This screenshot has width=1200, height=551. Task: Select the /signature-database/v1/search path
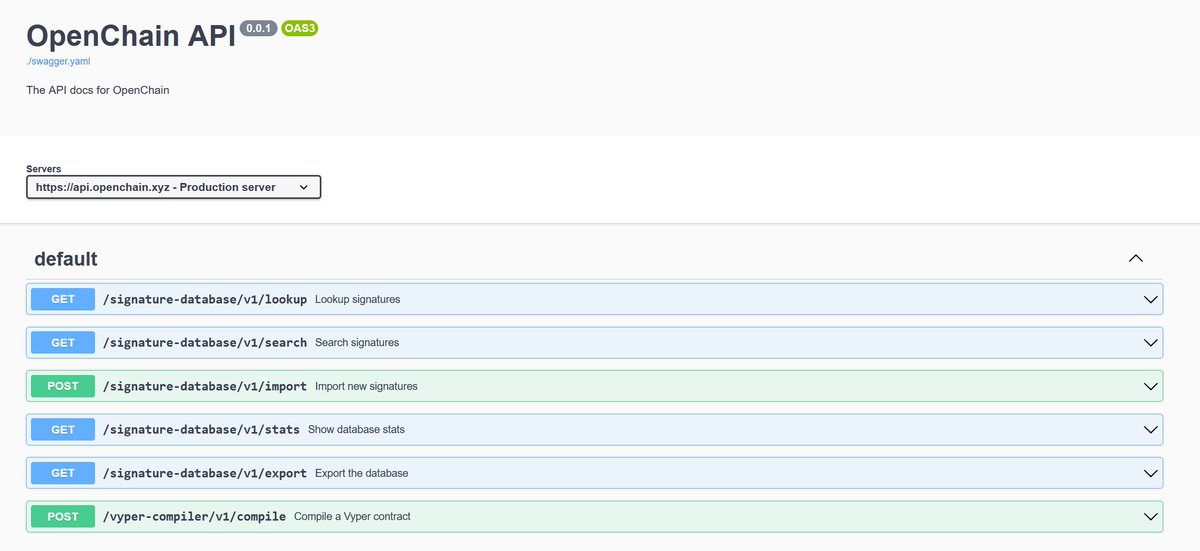tap(205, 343)
